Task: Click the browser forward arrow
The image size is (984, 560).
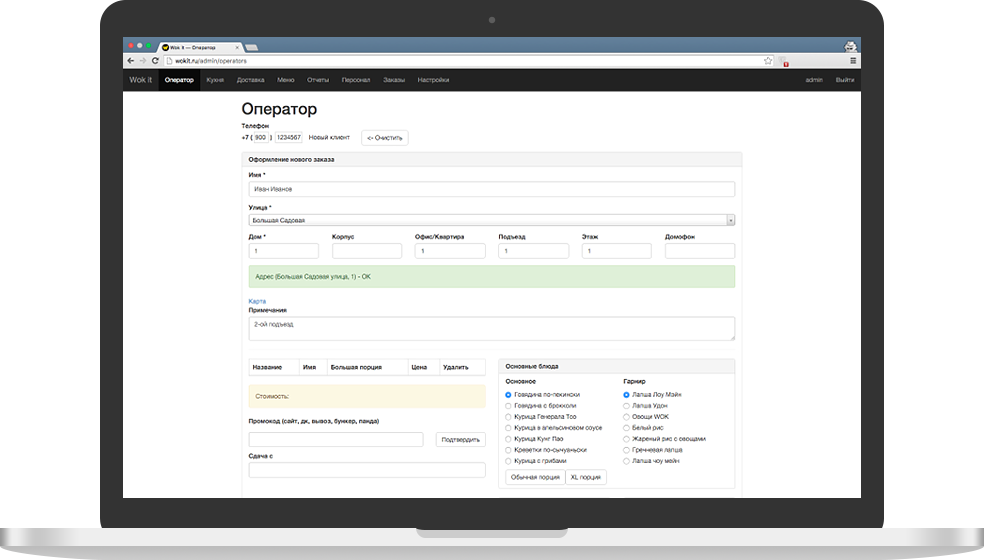Action: pyautogui.click(x=143, y=61)
